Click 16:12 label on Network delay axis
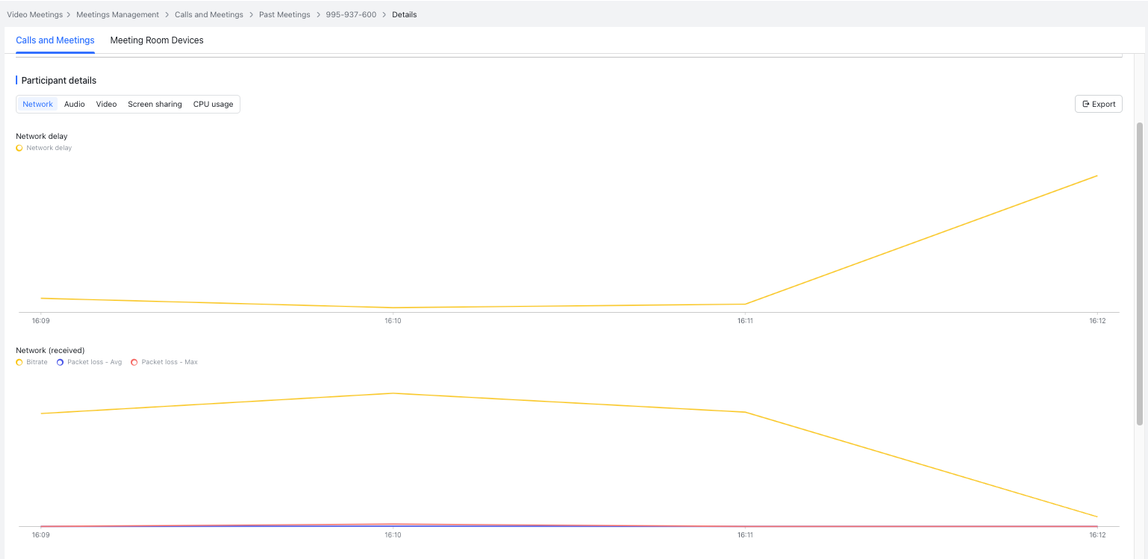Viewport: 1148px width, 559px height. coord(1096,321)
